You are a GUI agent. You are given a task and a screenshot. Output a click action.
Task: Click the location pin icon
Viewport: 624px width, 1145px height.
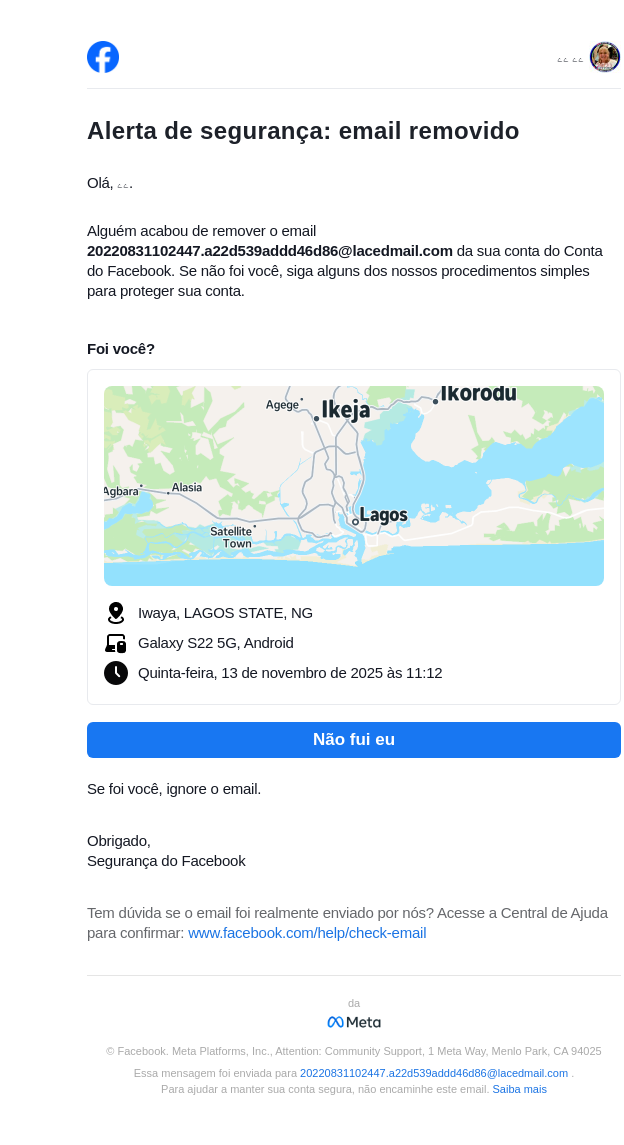click(116, 613)
